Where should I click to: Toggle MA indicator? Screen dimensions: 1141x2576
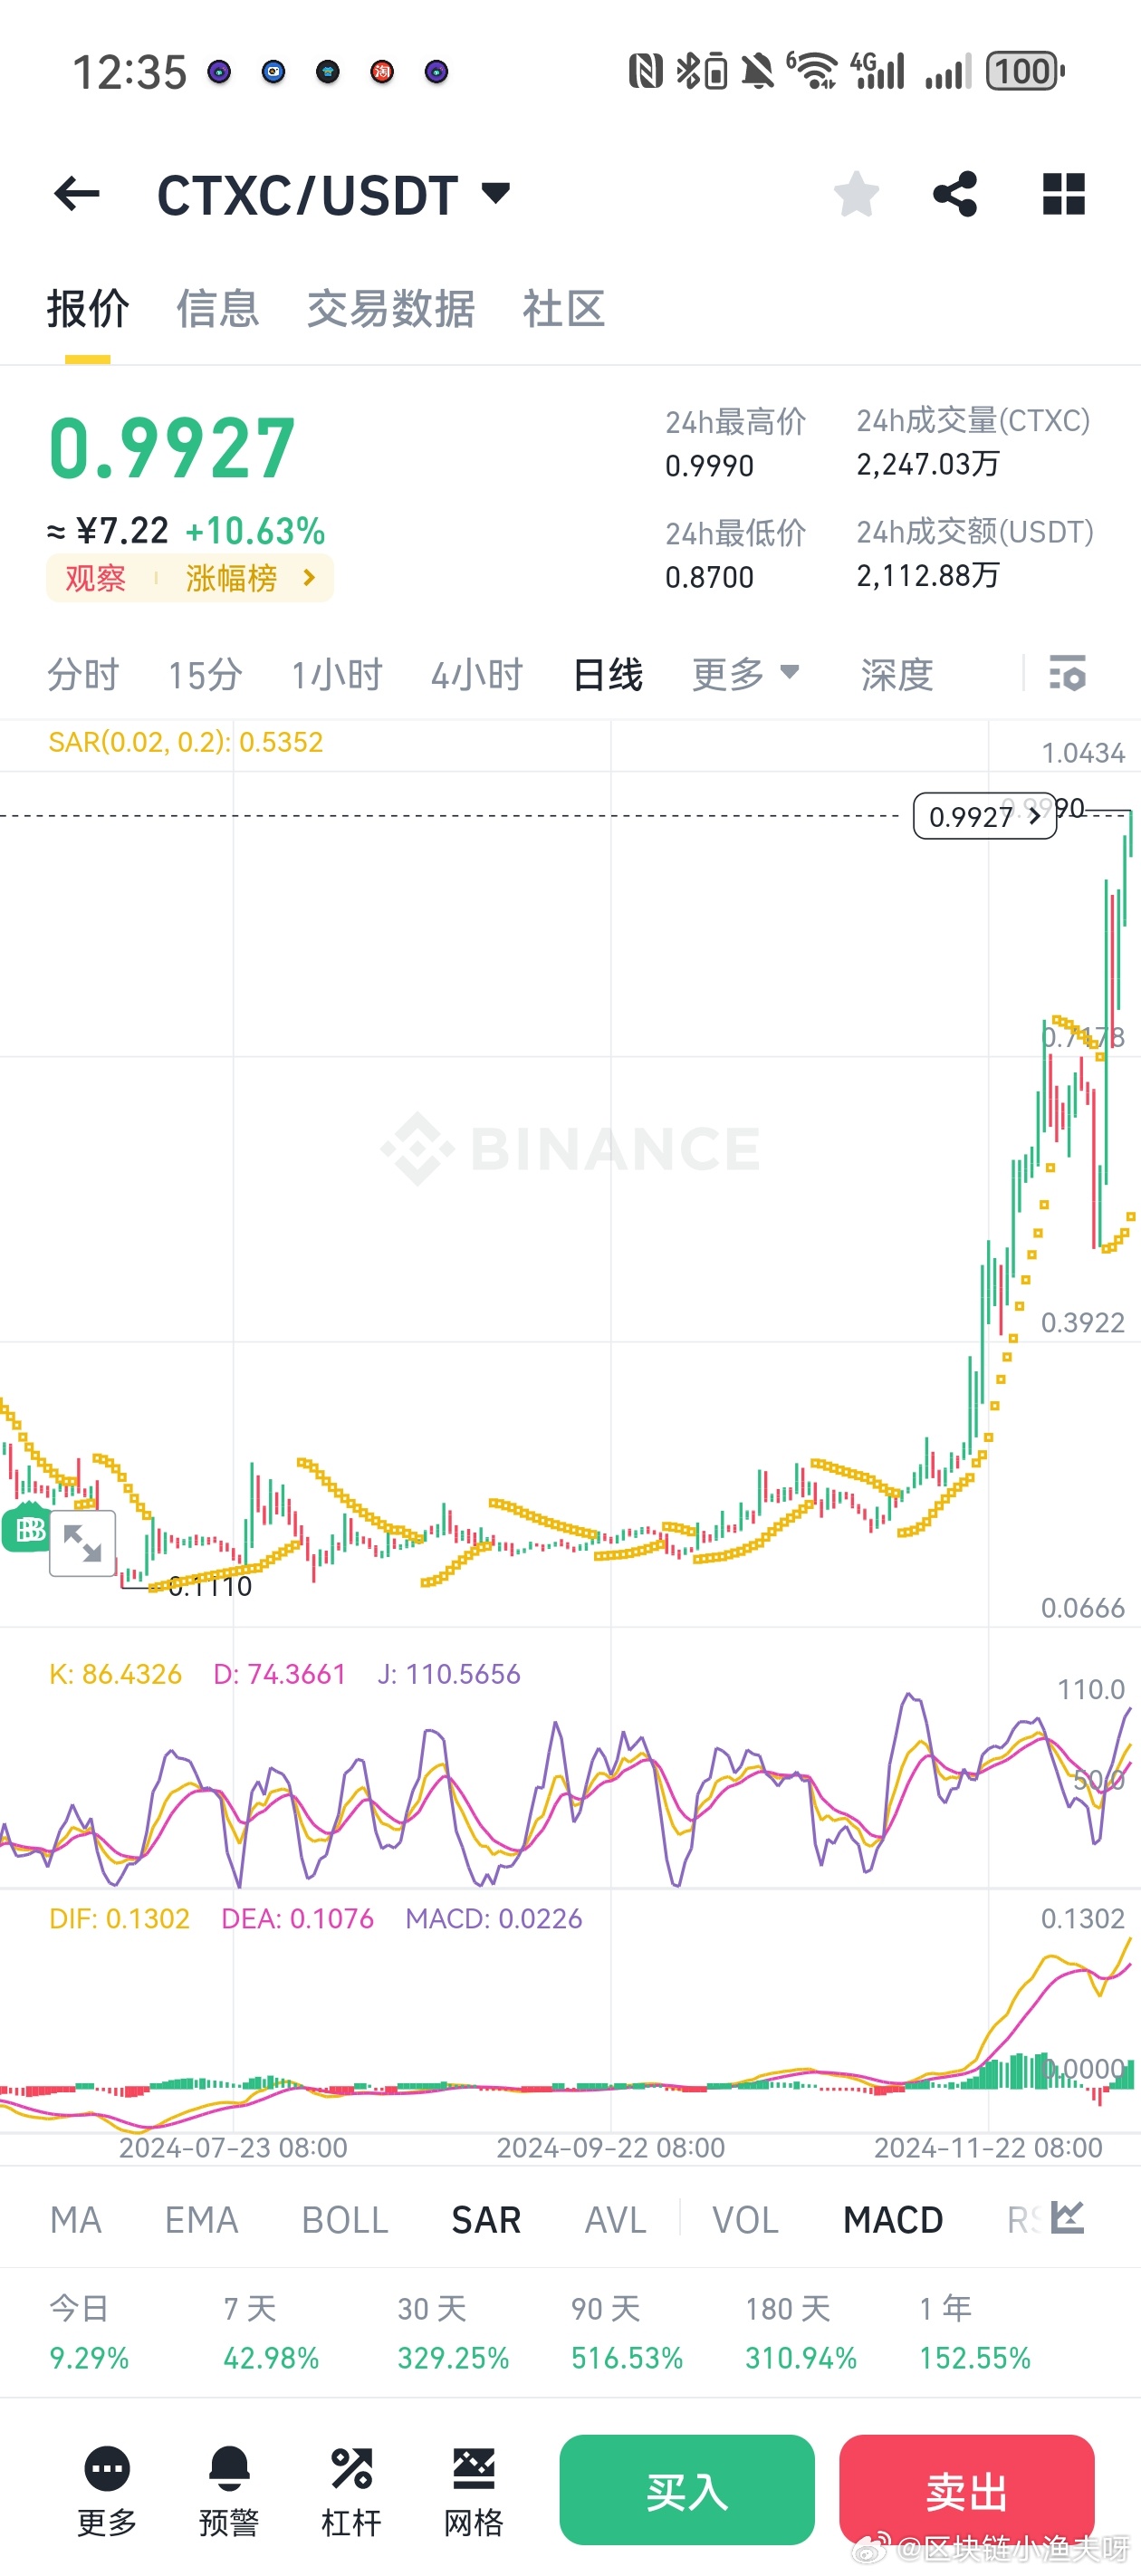[x=76, y=2220]
